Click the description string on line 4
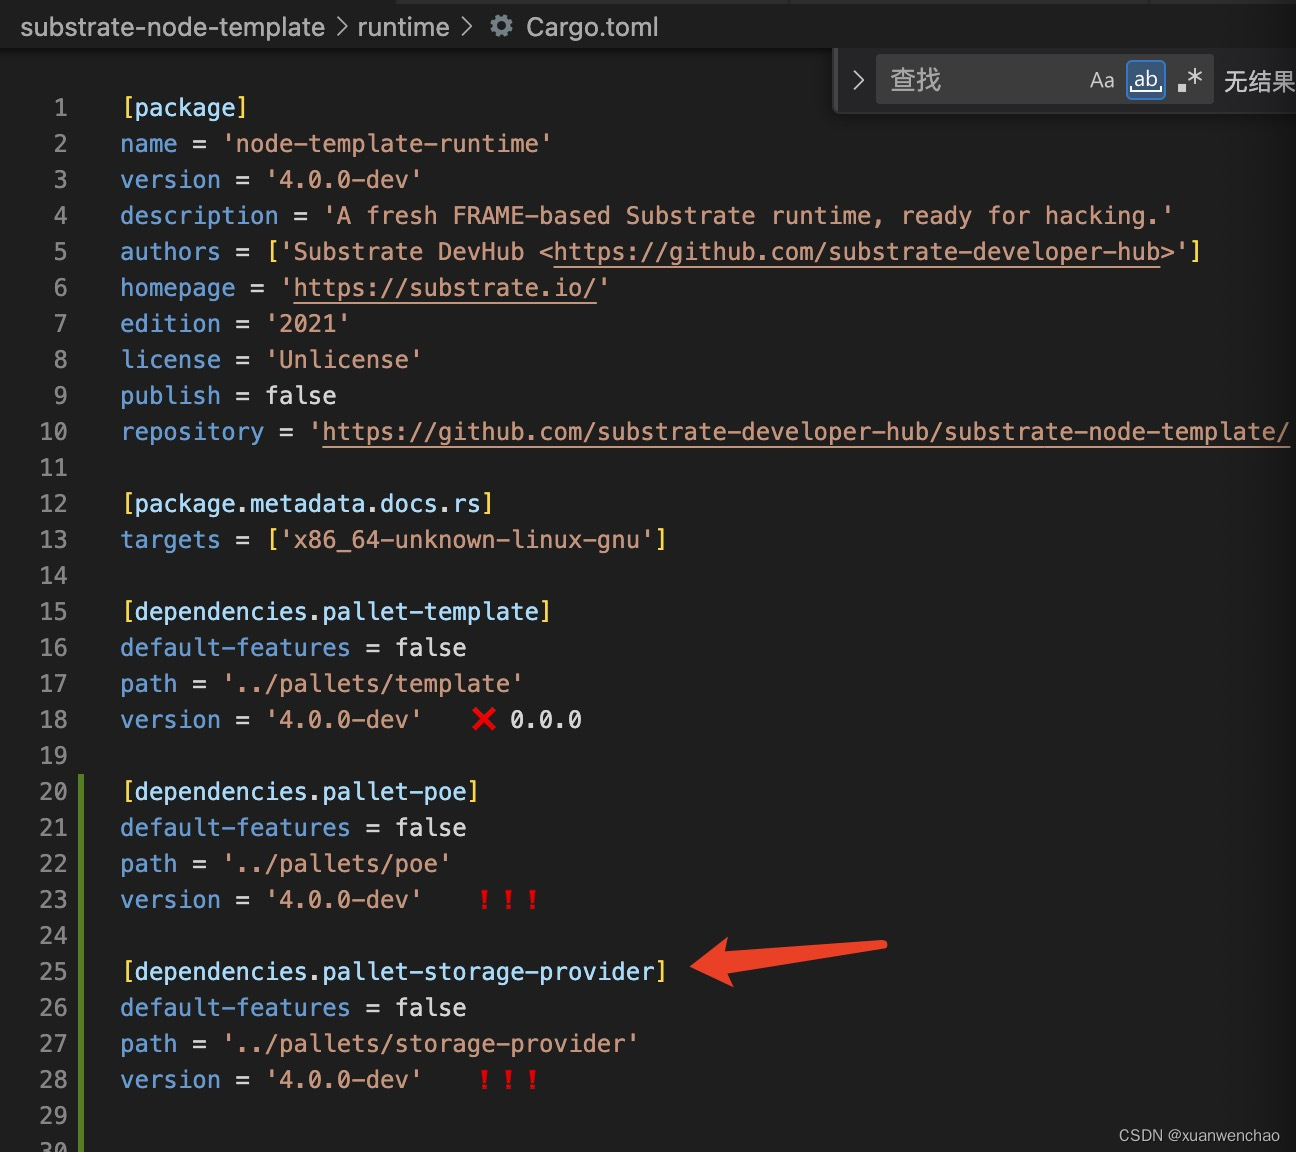 tap(748, 216)
